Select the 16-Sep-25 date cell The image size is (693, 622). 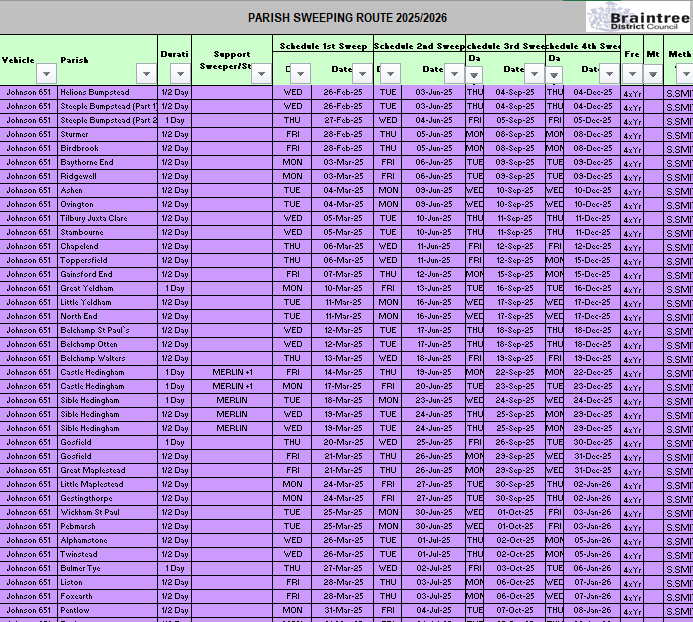coord(515,288)
